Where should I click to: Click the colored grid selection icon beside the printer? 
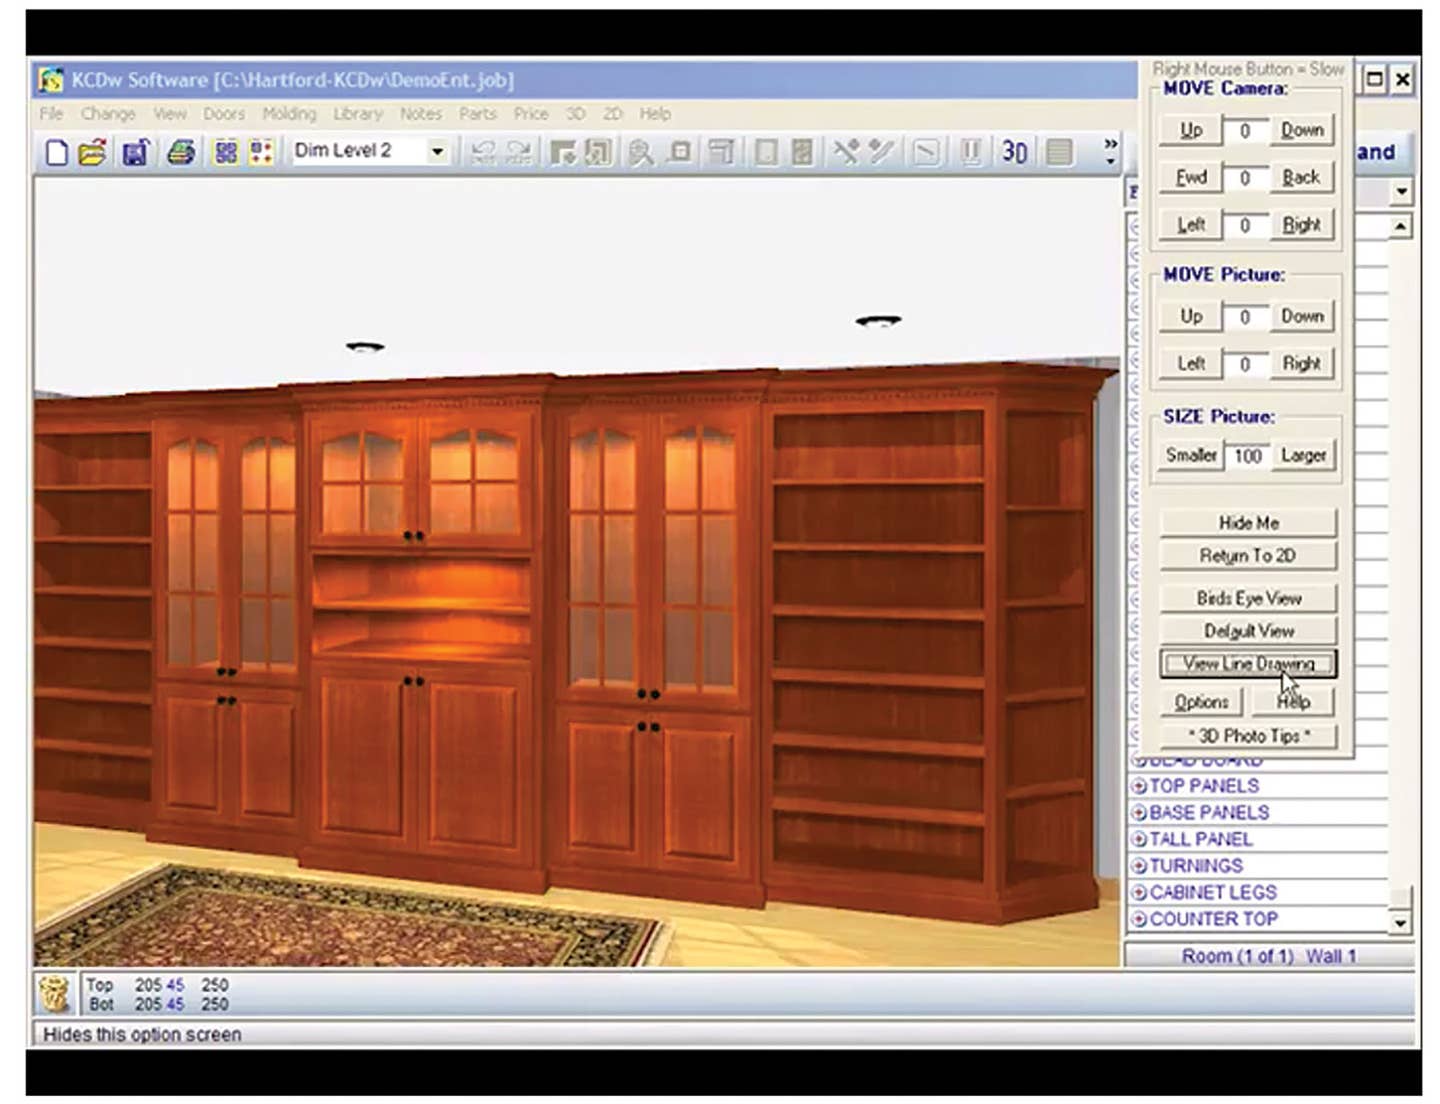[226, 151]
